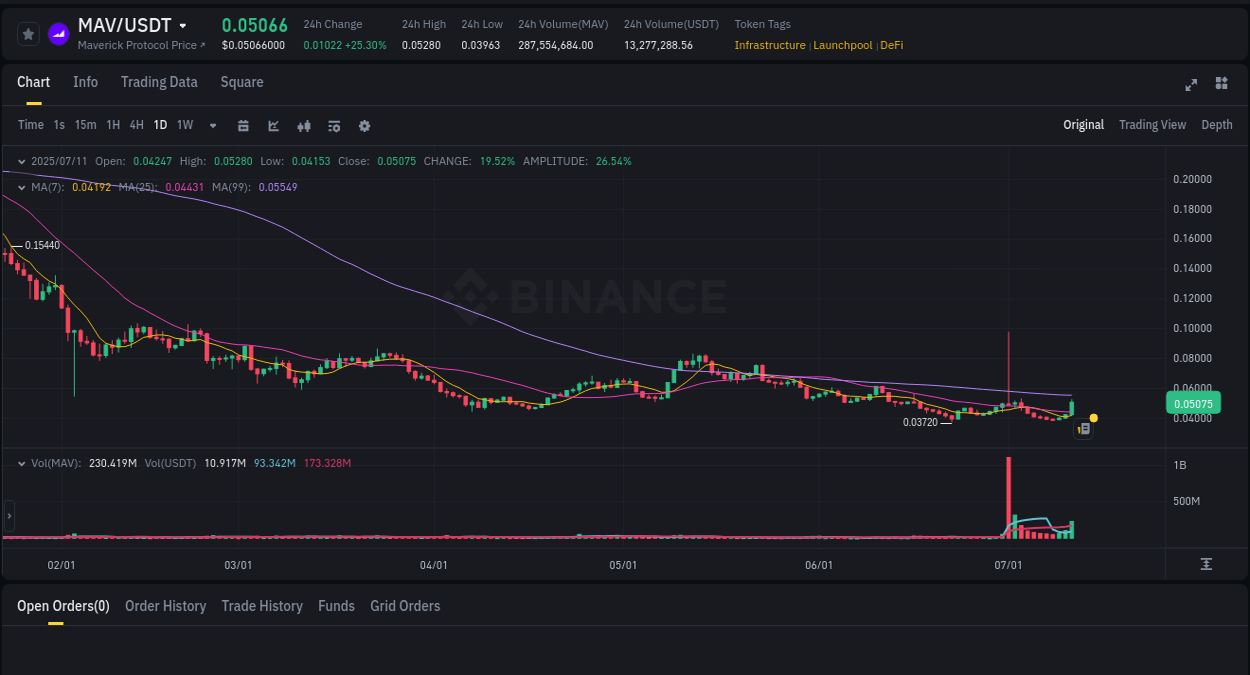Click the green 0.05075 price label
Image resolution: width=1250 pixels, height=675 pixels.
pos(1193,403)
